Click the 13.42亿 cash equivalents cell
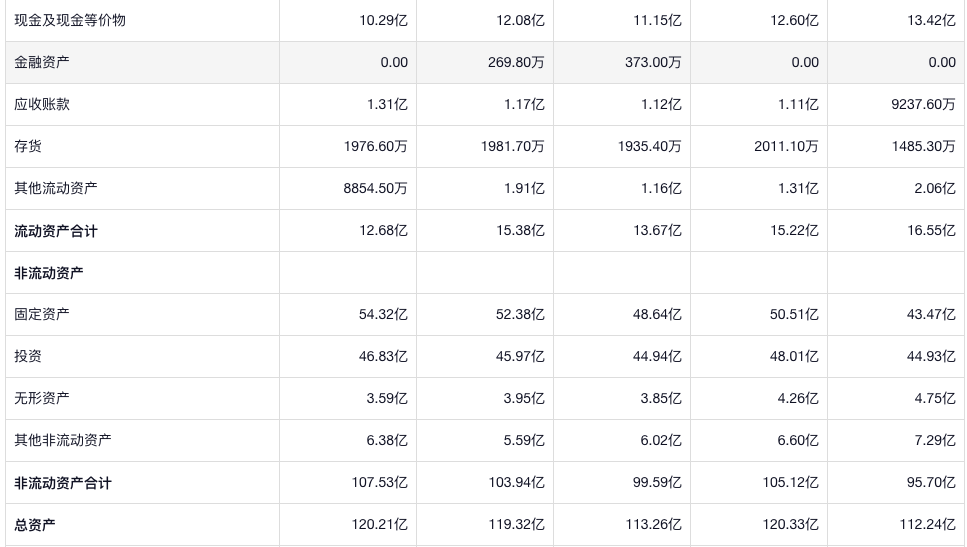Image resolution: width=967 pixels, height=547 pixels. click(x=931, y=20)
